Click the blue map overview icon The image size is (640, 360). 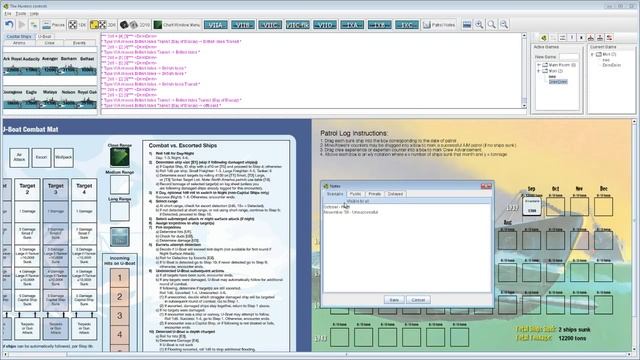coord(467,25)
